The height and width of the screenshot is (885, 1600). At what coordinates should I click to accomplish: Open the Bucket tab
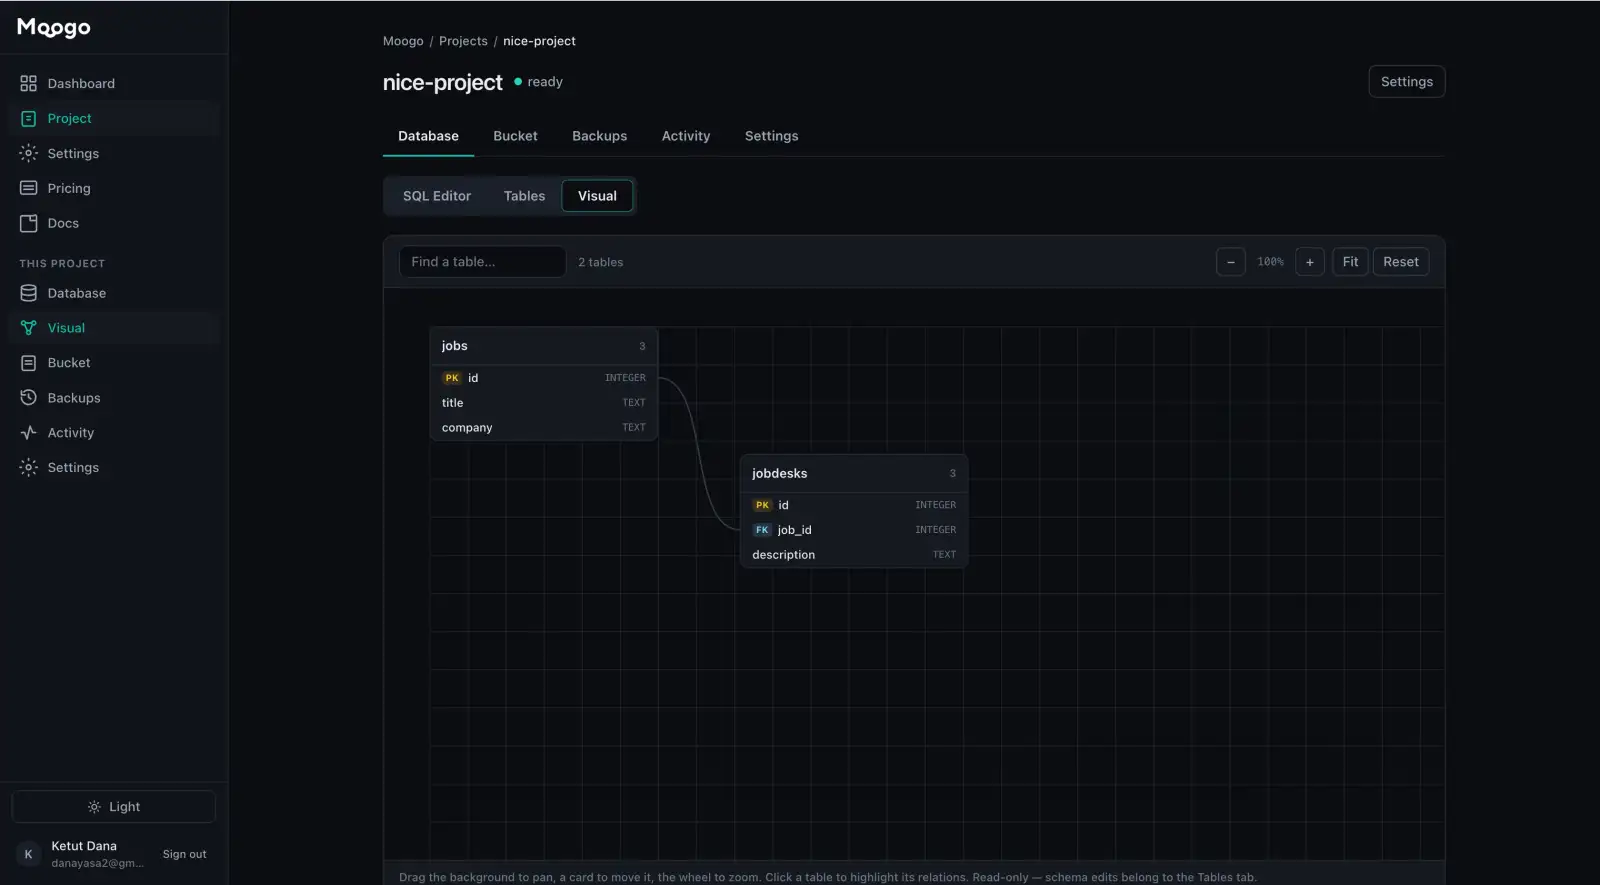coord(515,136)
